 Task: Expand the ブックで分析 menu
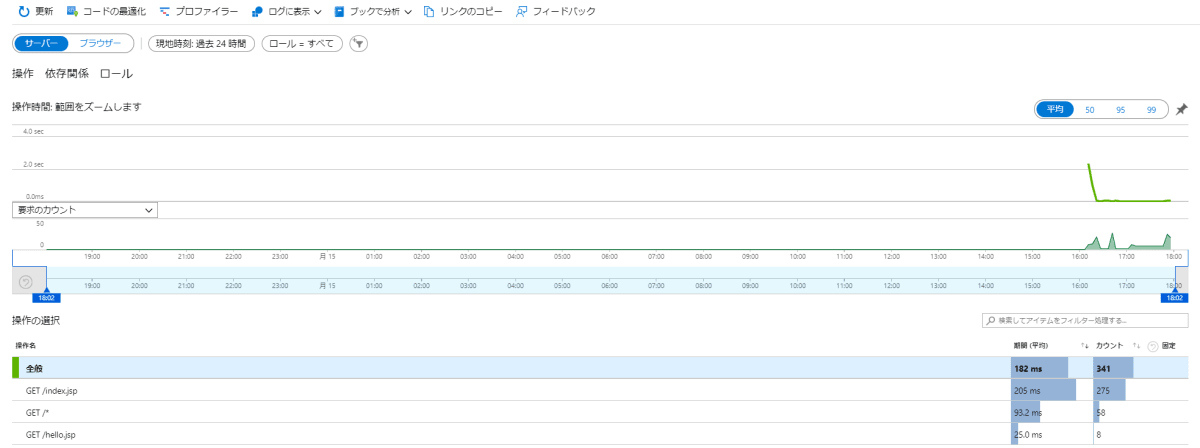pyautogui.click(x=372, y=12)
